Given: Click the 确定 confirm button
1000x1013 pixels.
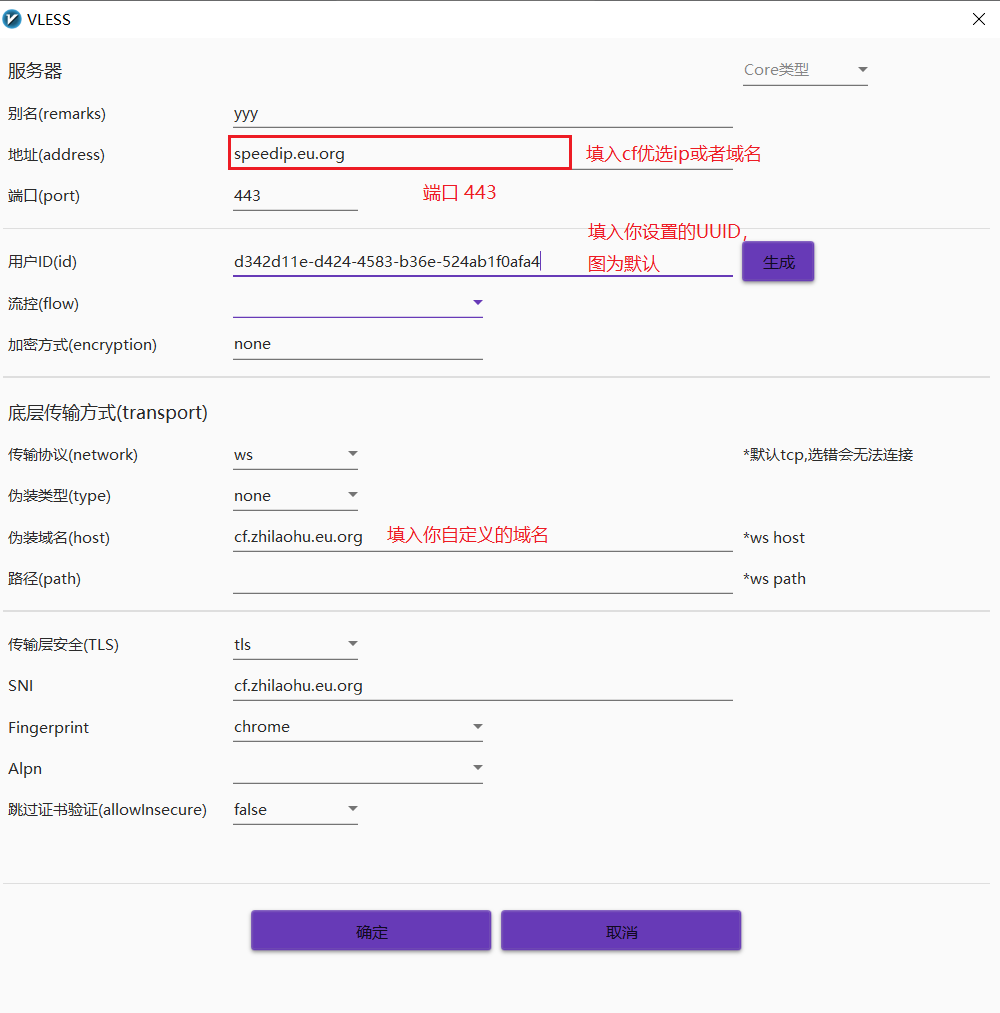Looking at the screenshot, I should point(371,931).
